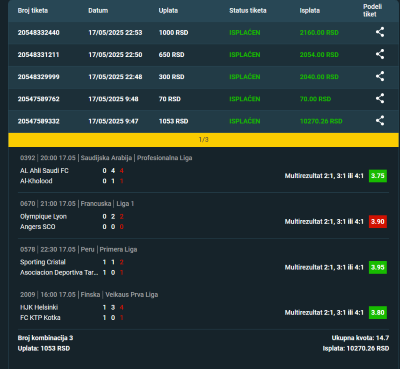Viewport: 400px width, 369px height.
Task: Click the 70 RSD stake cell
Action: click(x=170, y=99)
